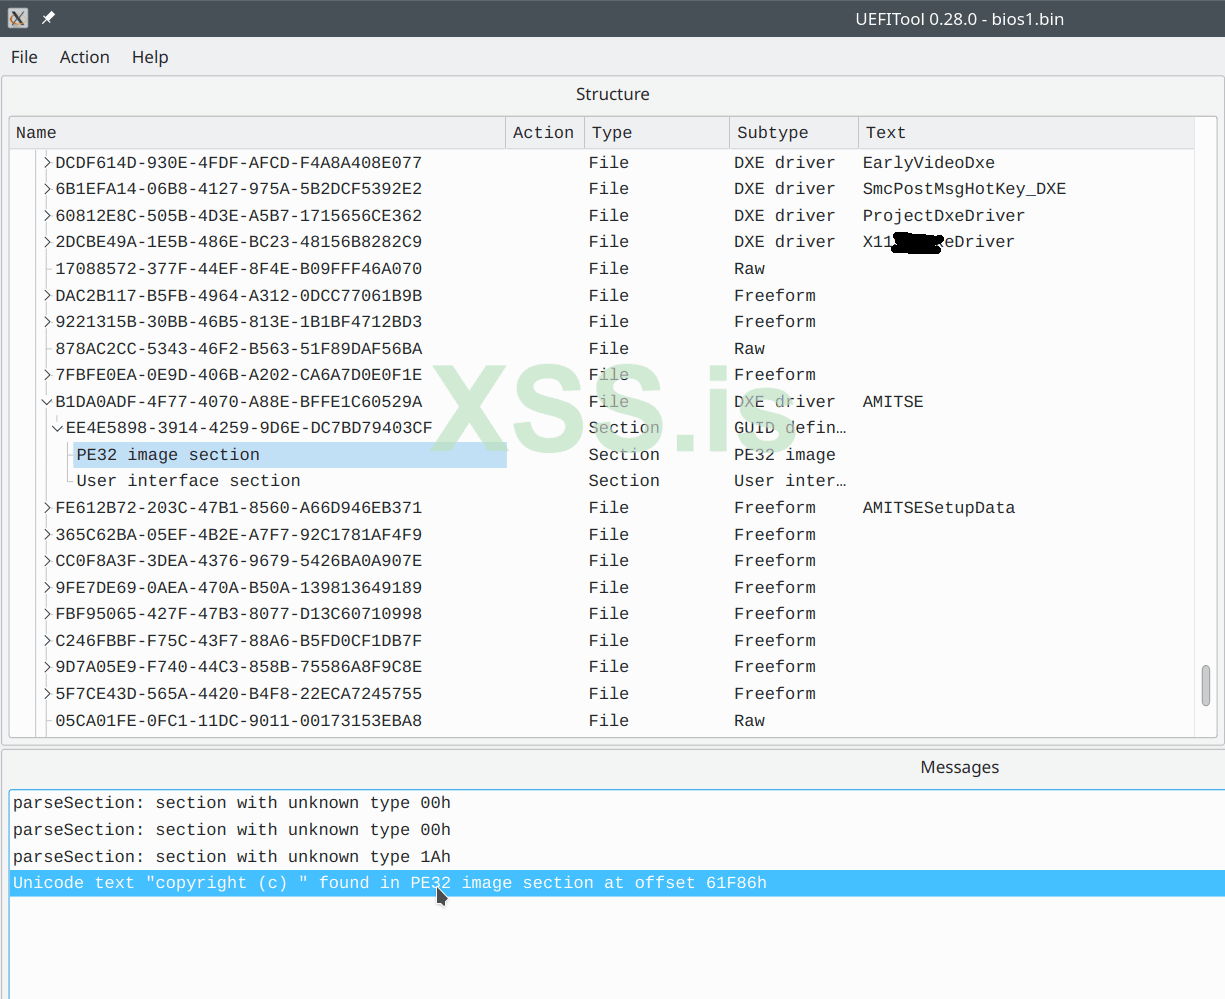The image size is (1225, 999).
Task: Click the X app icon in title bar
Action: tap(18, 18)
